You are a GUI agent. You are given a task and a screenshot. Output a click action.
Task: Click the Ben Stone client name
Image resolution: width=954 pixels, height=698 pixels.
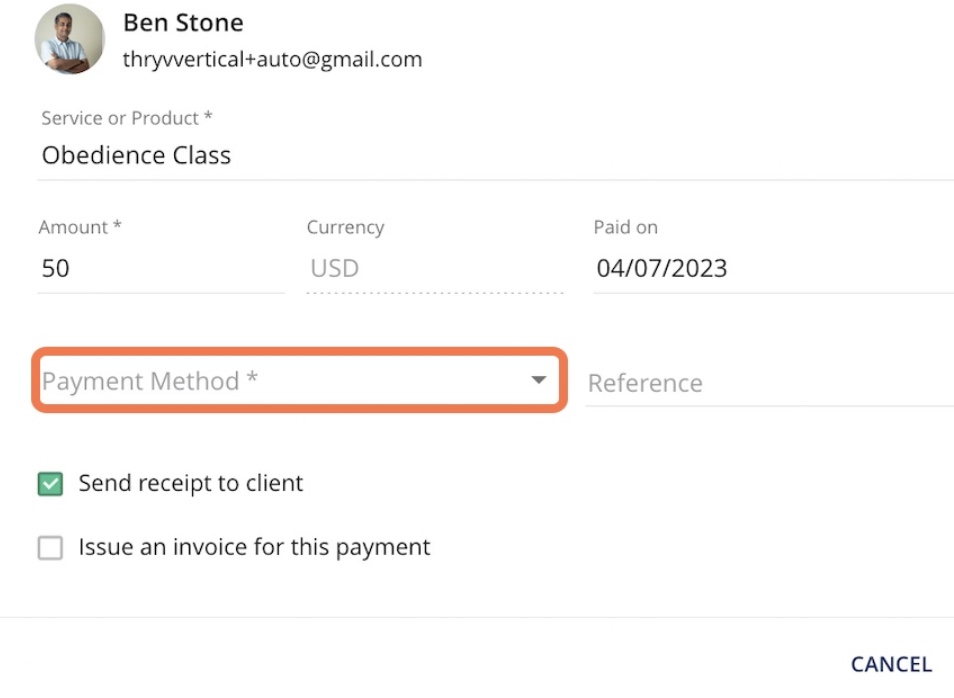tap(183, 22)
